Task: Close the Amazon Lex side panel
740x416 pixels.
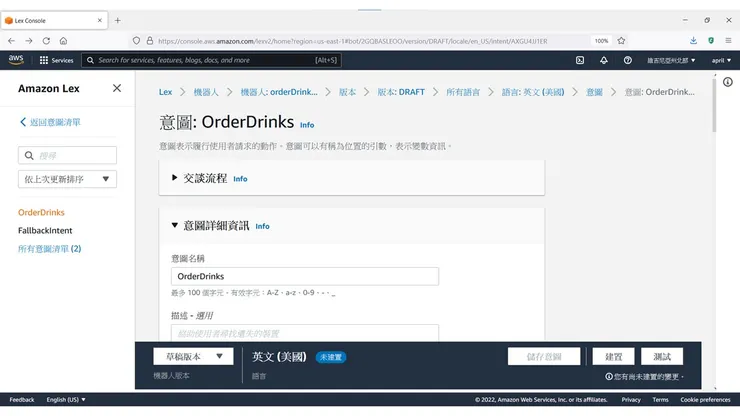Action: pos(117,88)
